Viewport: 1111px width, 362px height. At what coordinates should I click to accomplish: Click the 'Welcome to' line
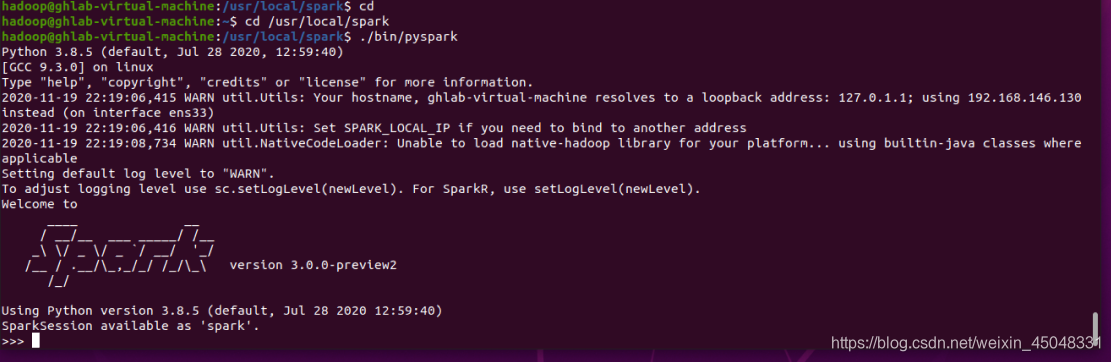[40, 204]
